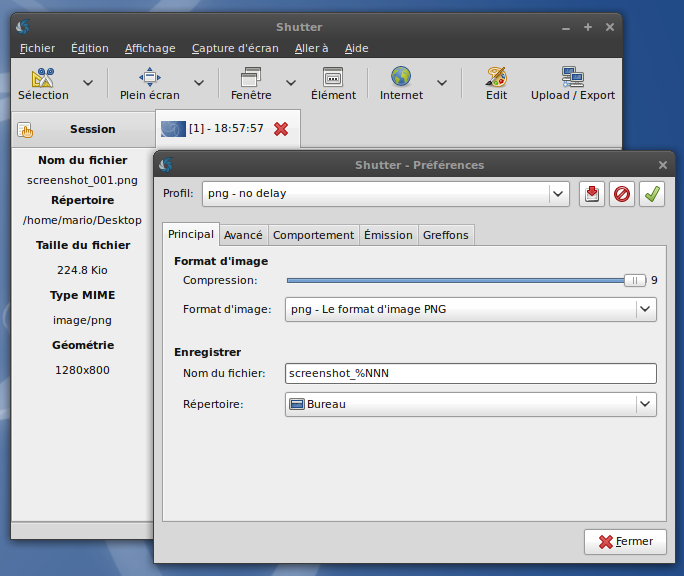Save profile with the red arrow icon

591,194
